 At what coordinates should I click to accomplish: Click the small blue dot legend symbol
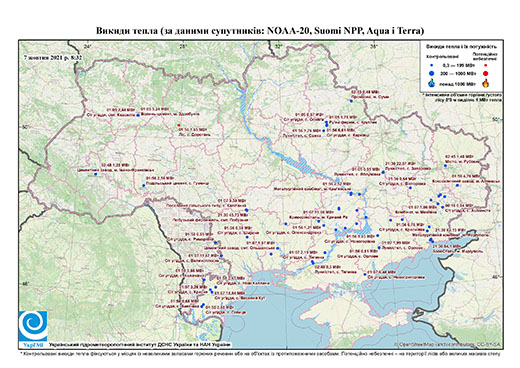432,65
